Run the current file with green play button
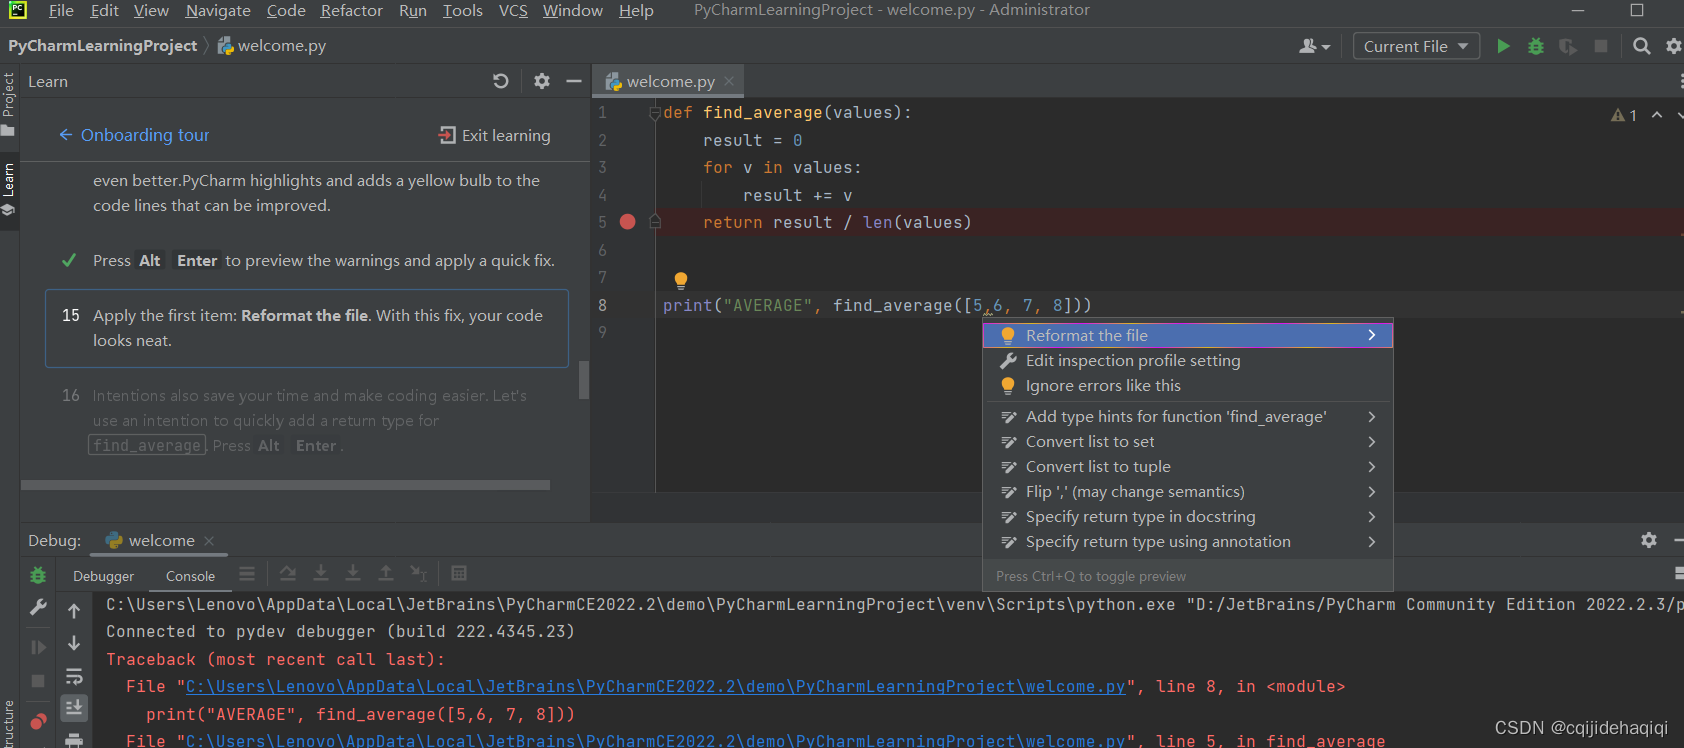The width and height of the screenshot is (1684, 748). pos(1503,46)
